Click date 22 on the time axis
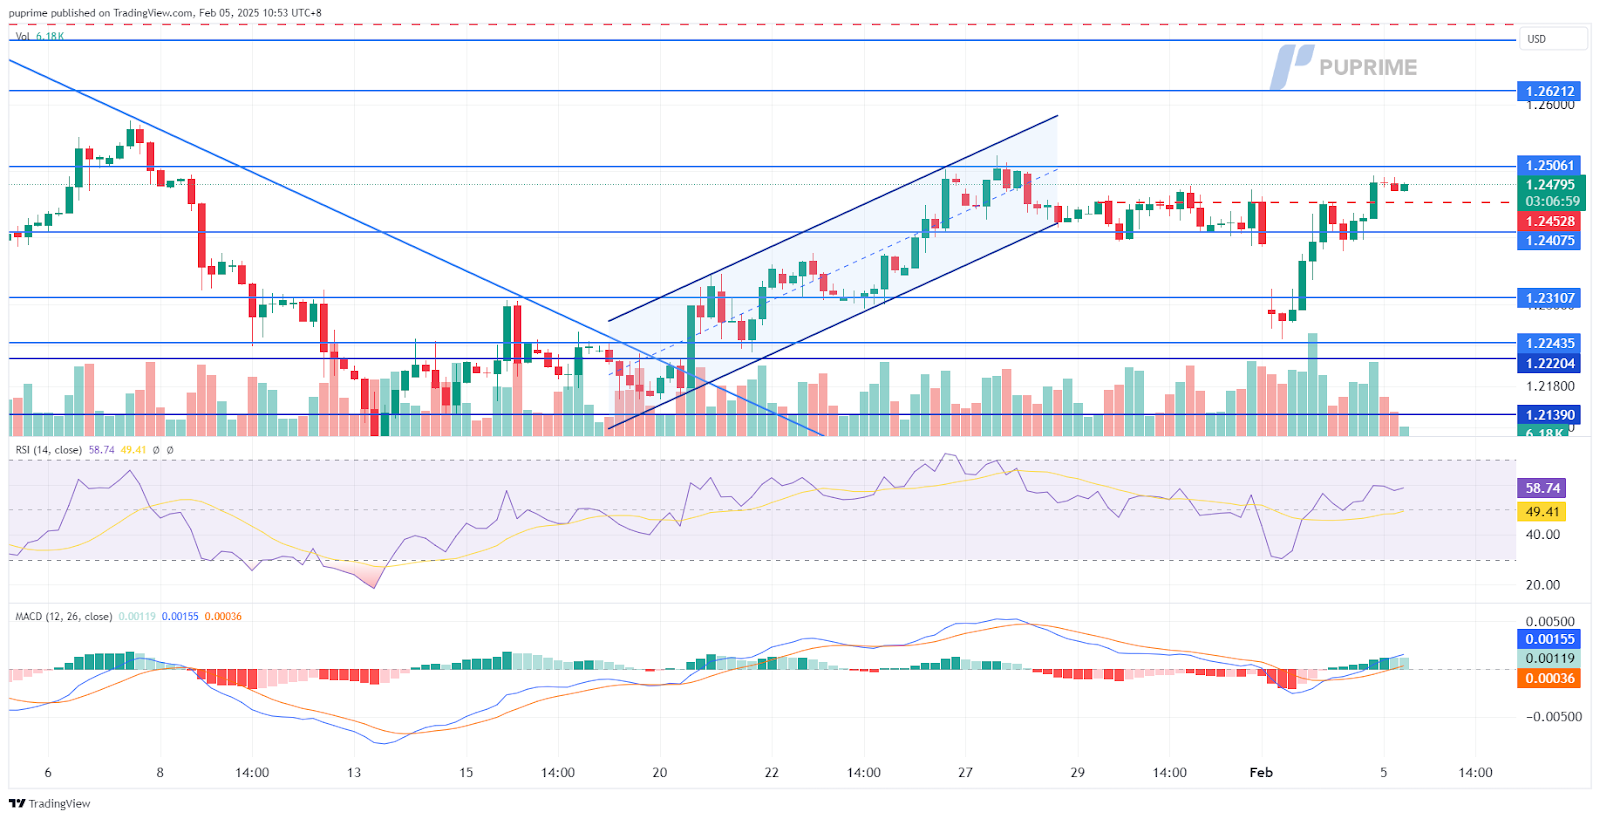This screenshot has height=819, width=1600. tap(771, 773)
